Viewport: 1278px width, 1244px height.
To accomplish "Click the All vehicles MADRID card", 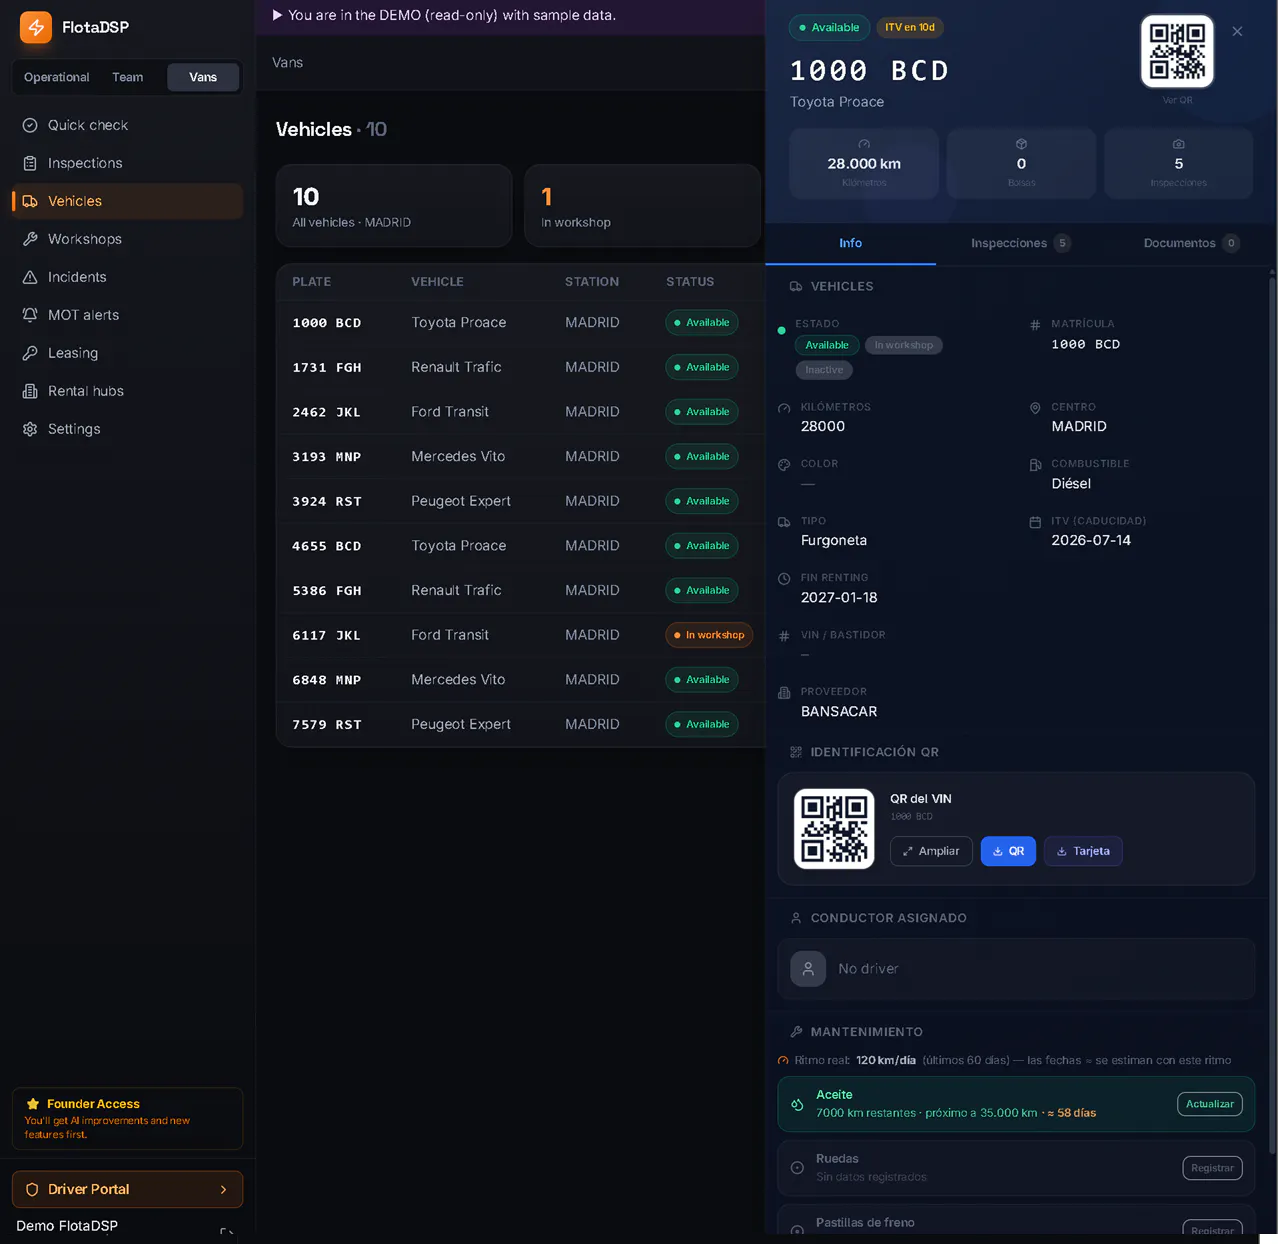I will (x=394, y=206).
